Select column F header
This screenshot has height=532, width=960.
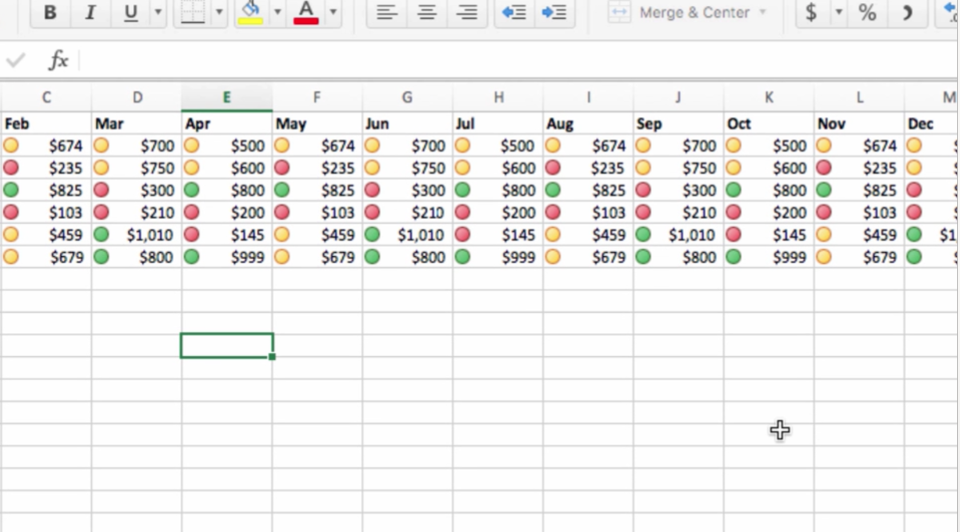click(x=317, y=97)
